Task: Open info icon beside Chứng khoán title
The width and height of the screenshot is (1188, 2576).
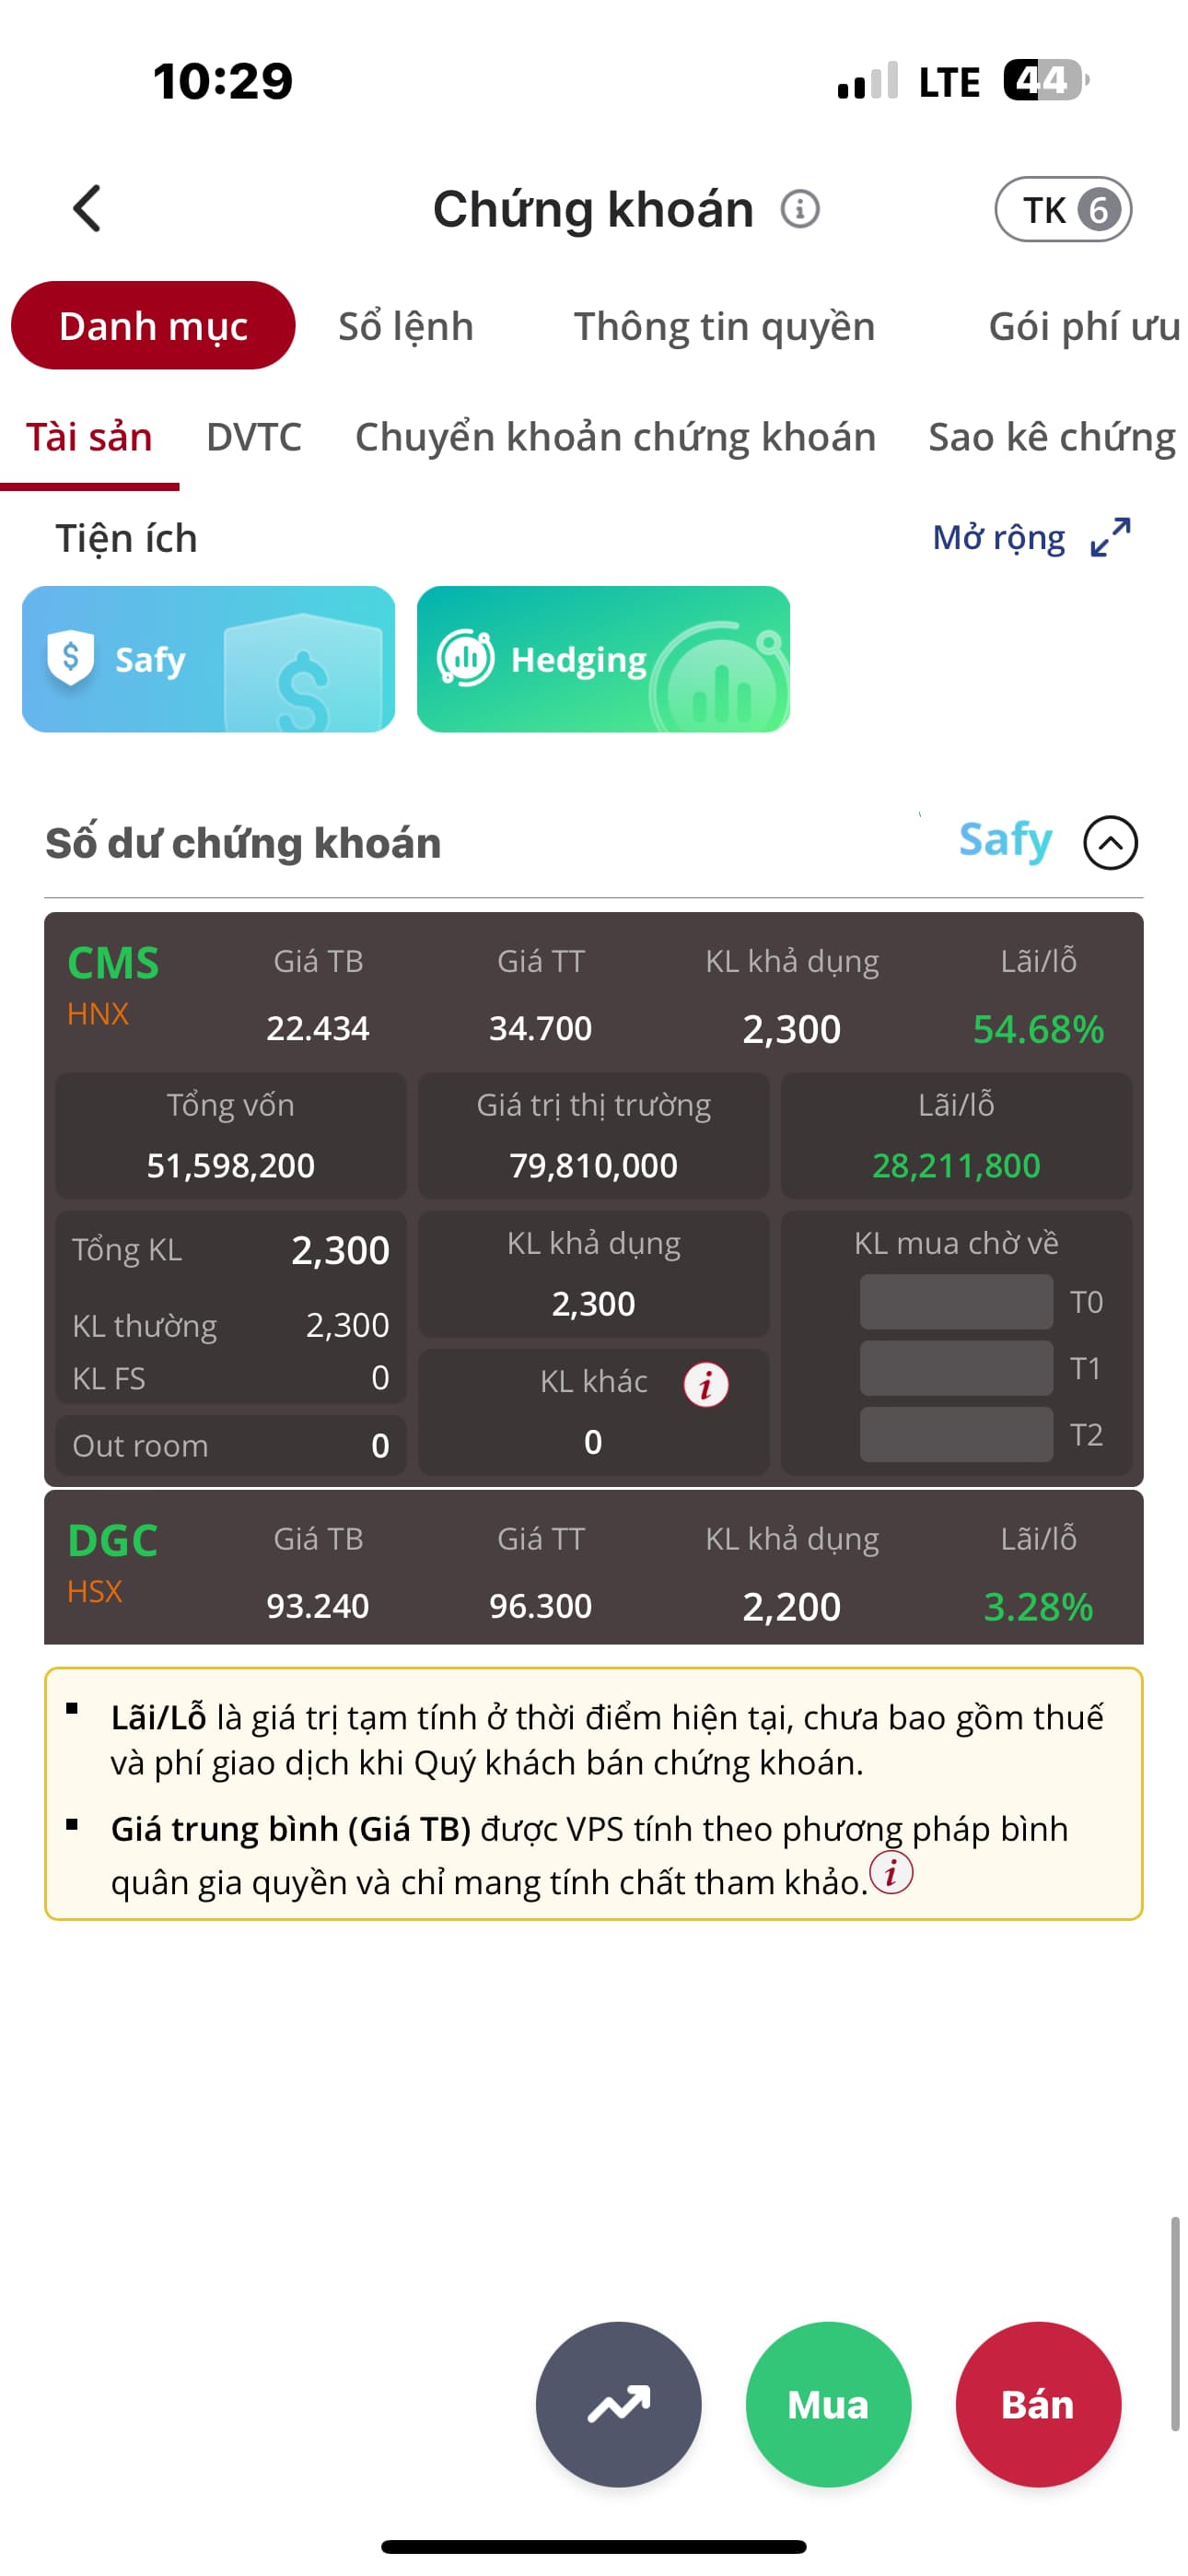Action: [800, 209]
